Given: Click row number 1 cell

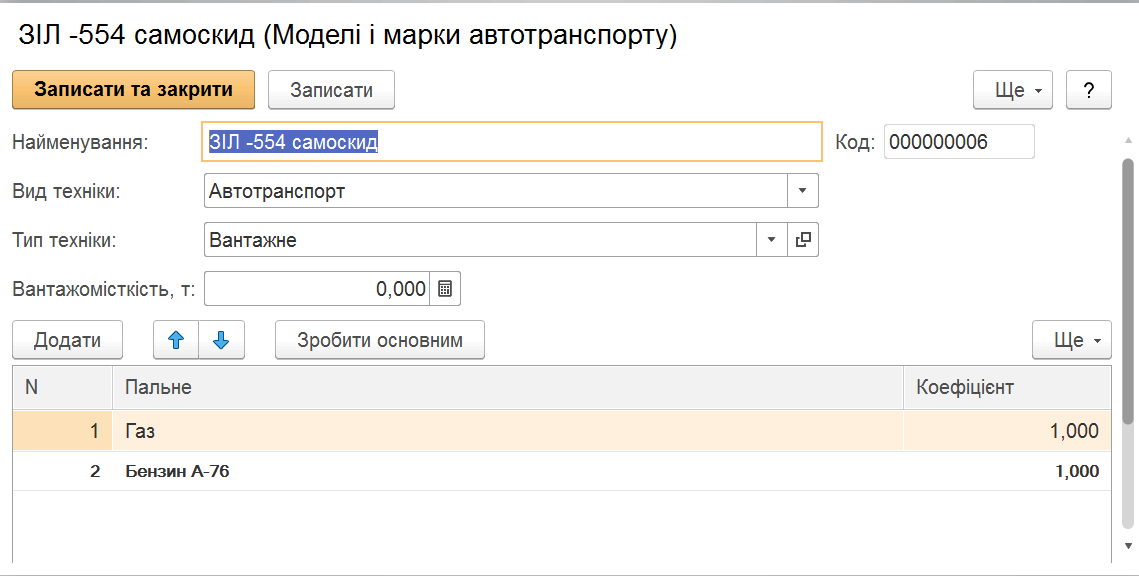Looking at the screenshot, I should pyautogui.click(x=62, y=431).
